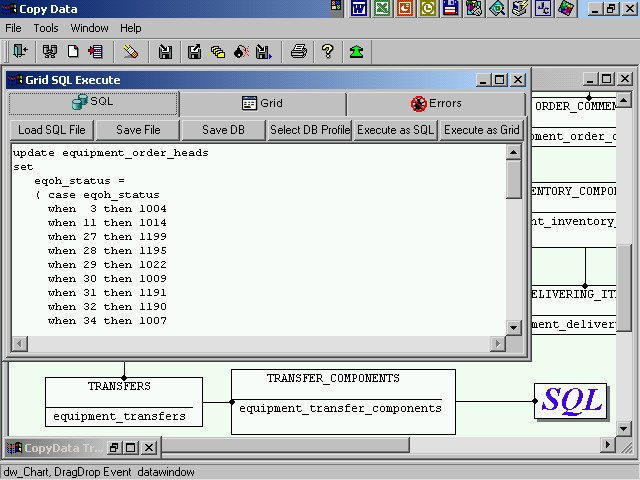Click the Word icon in the Office shortcut bar
640x480 pixels.
pos(359,9)
